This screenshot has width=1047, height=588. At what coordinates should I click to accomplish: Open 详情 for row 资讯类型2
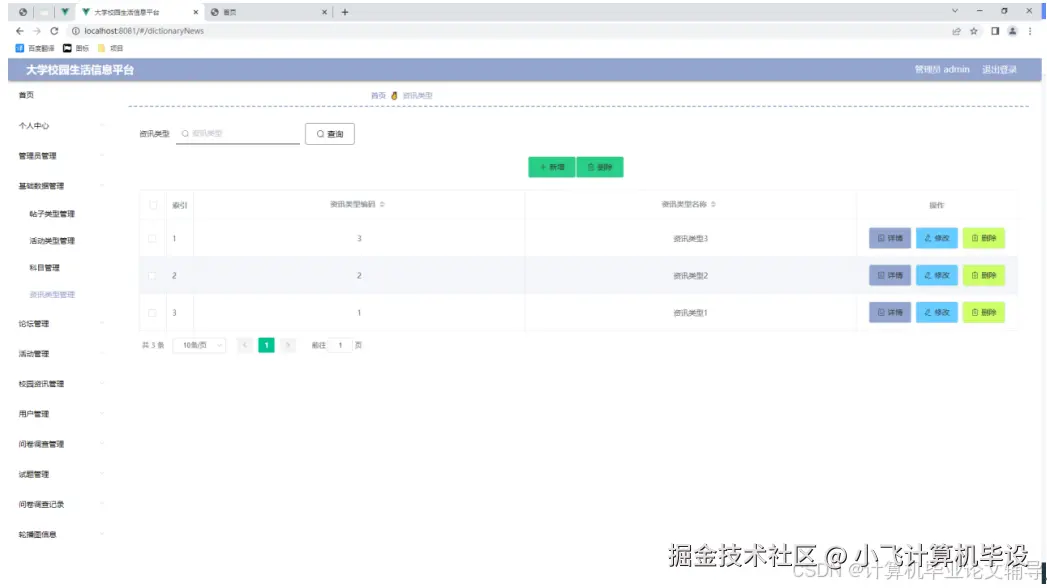(x=889, y=275)
